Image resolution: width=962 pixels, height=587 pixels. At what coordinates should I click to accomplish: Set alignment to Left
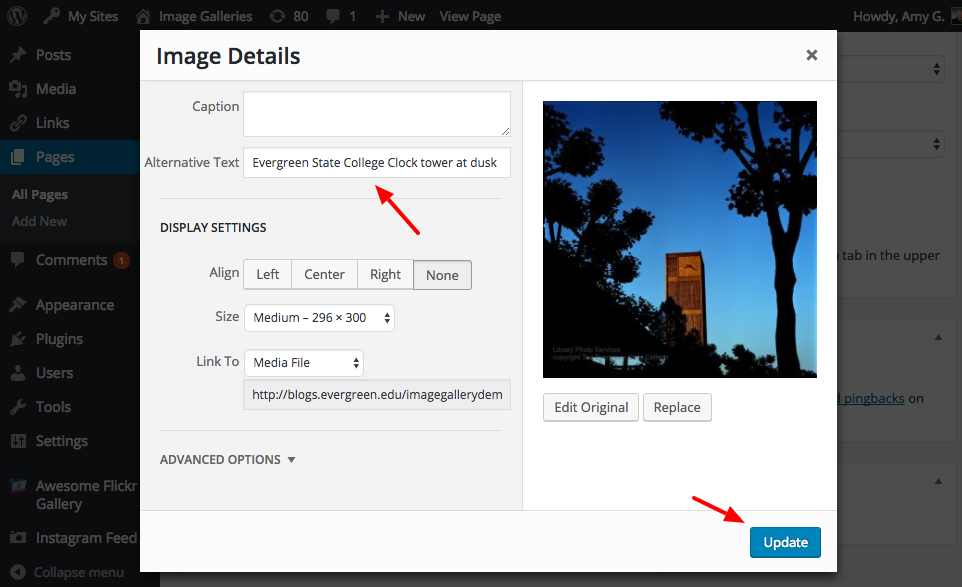point(267,275)
